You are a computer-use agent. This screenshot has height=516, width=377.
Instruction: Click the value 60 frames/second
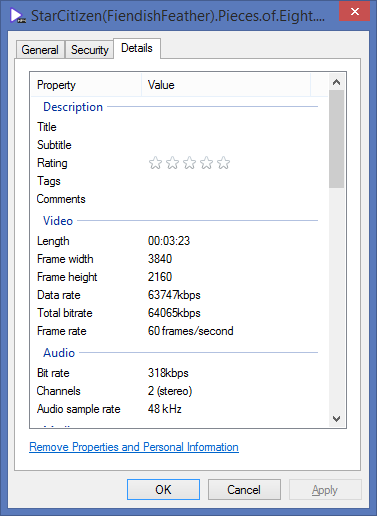coord(191,331)
